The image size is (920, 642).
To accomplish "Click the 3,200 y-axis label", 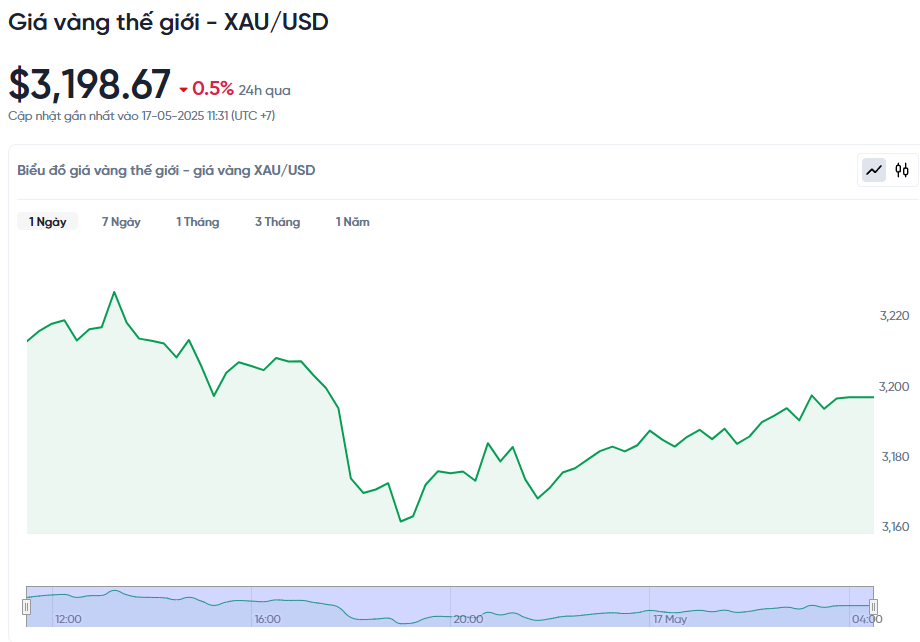I will 894,387.
